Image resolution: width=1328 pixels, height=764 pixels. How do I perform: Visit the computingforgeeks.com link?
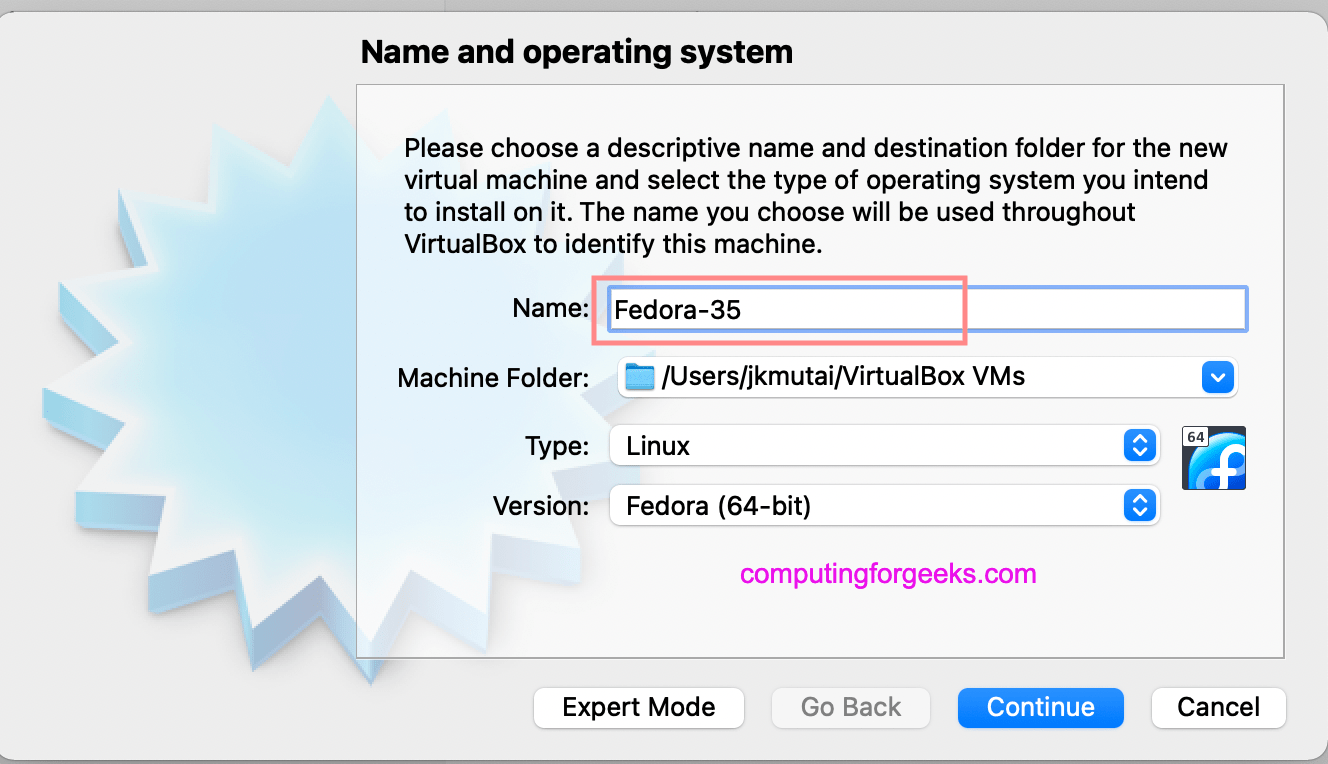886,573
